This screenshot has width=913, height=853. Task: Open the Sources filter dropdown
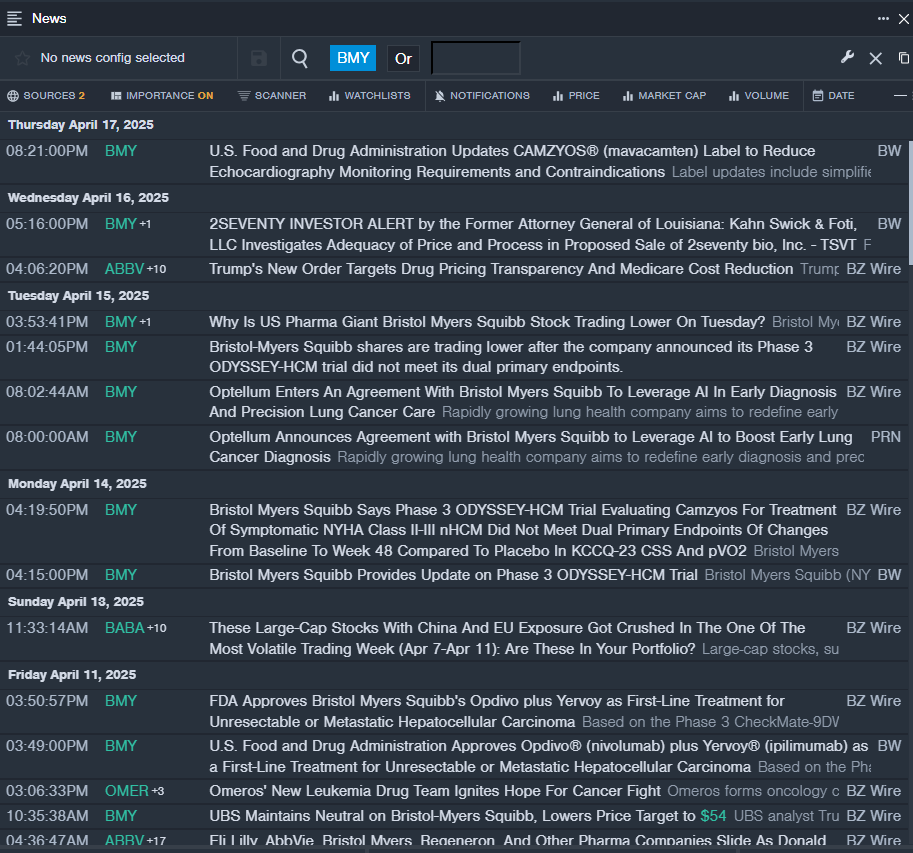(46, 96)
